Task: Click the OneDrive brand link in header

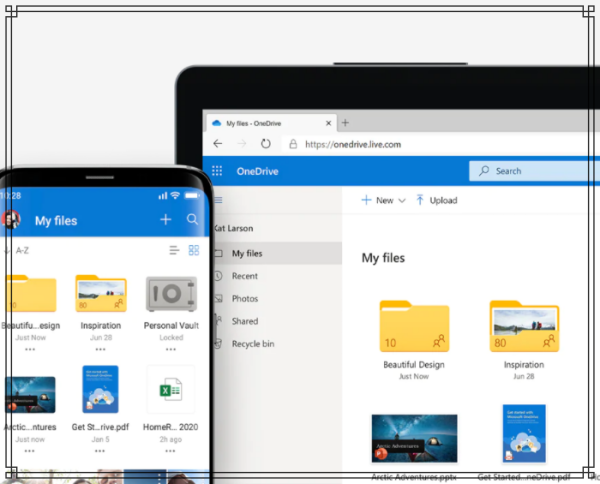Action: [257, 171]
